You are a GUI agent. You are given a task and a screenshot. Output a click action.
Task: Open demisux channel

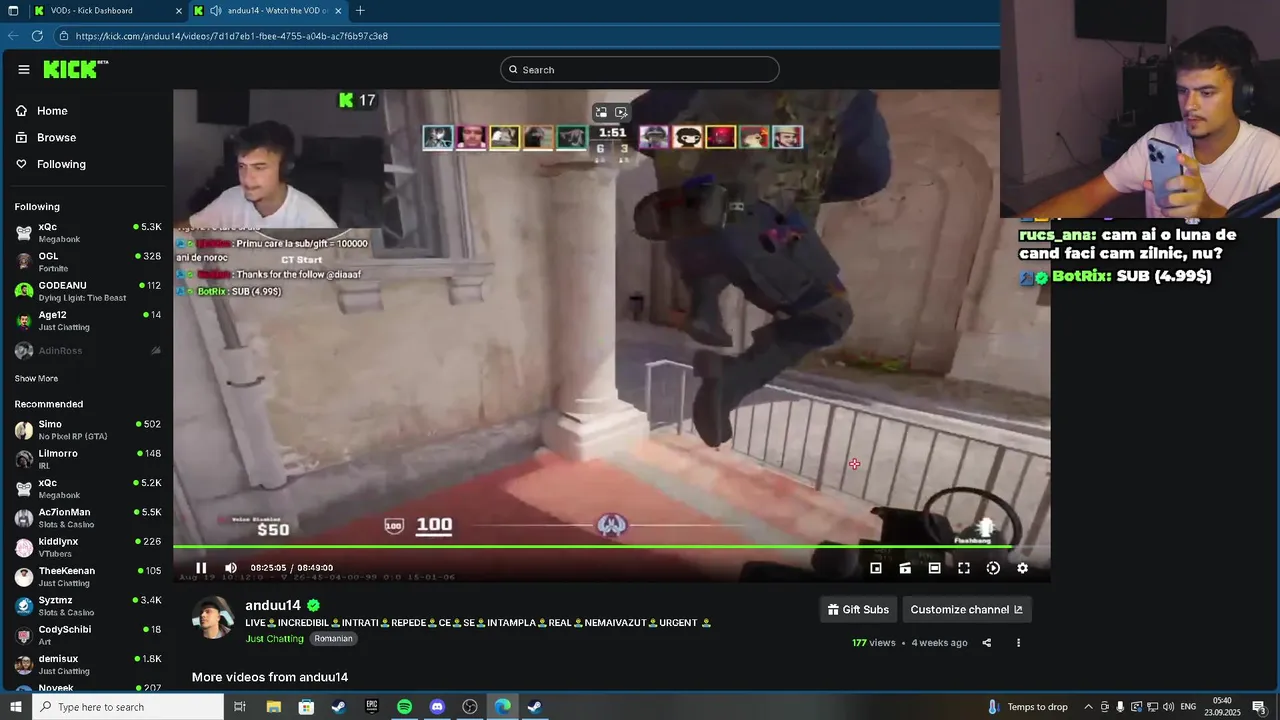click(x=87, y=665)
